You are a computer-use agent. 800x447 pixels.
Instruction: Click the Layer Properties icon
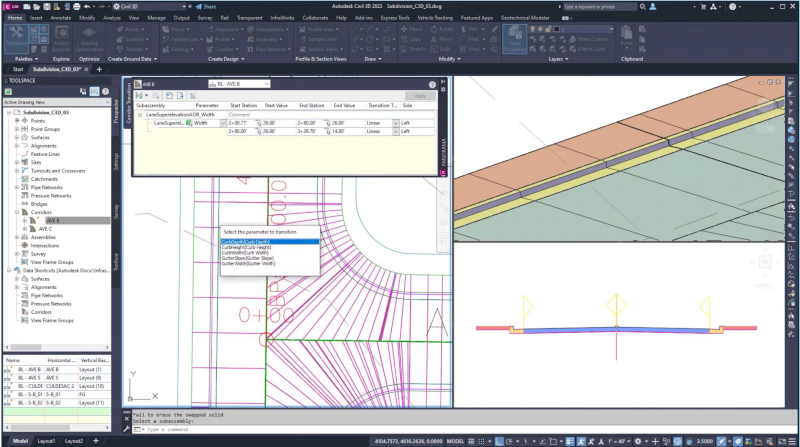coord(514,38)
